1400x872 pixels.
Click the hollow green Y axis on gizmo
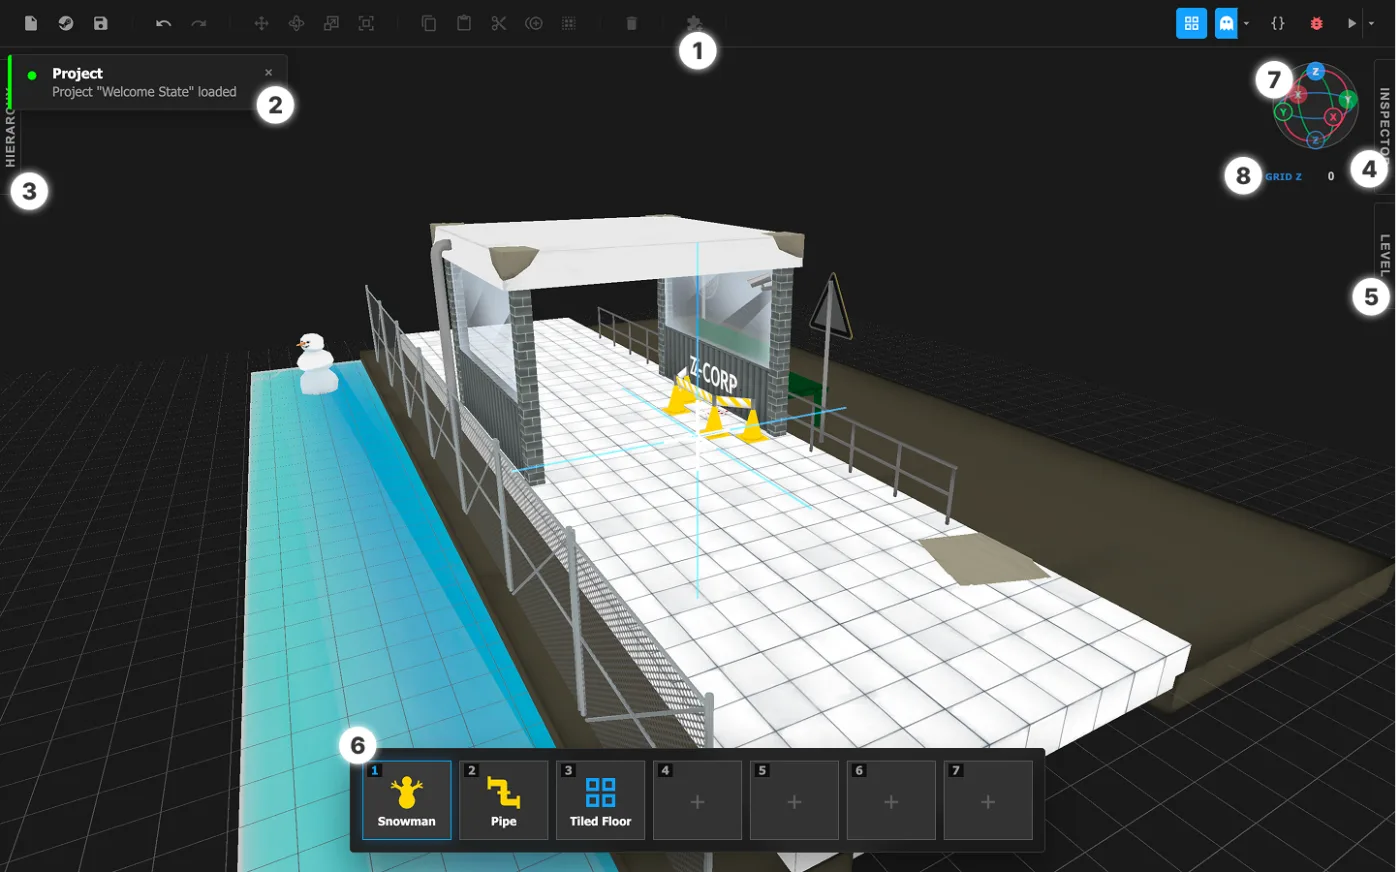point(1283,112)
